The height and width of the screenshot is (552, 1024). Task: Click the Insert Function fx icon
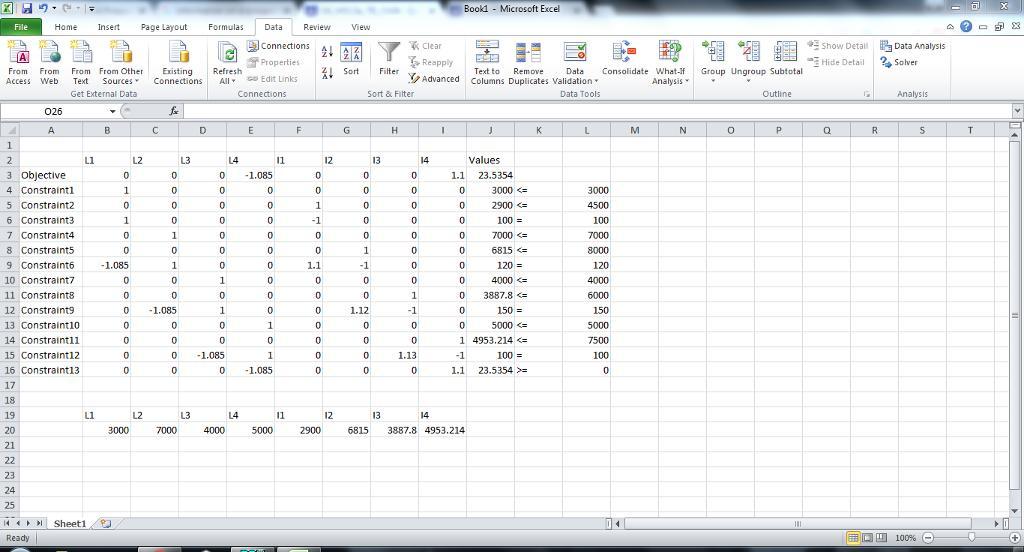[174, 111]
